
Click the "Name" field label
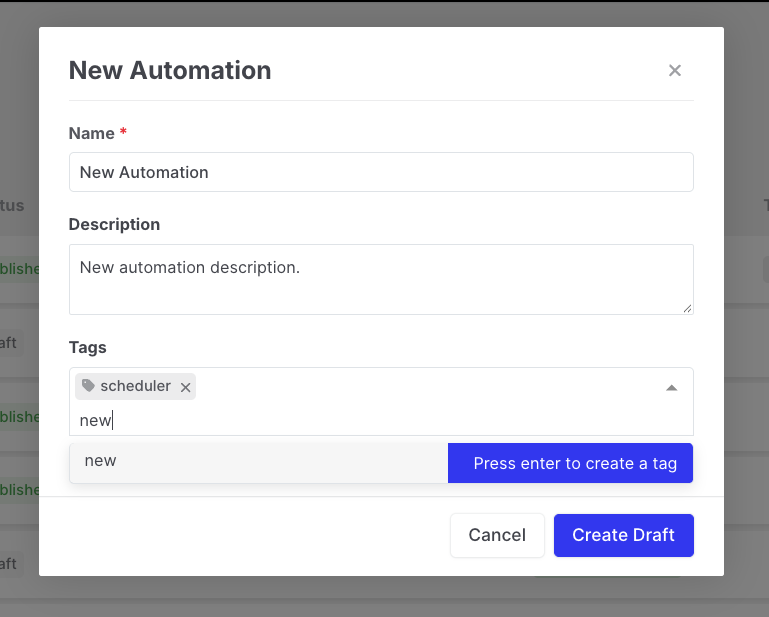click(92, 133)
